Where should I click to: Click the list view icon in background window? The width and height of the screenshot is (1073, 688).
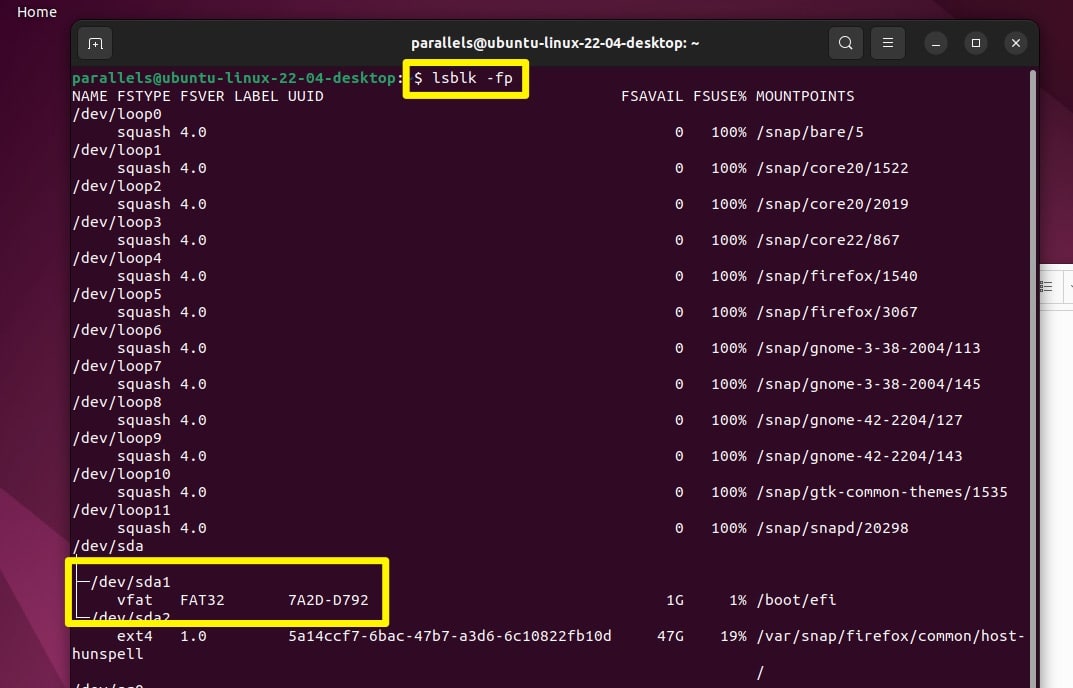click(1047, 287)
